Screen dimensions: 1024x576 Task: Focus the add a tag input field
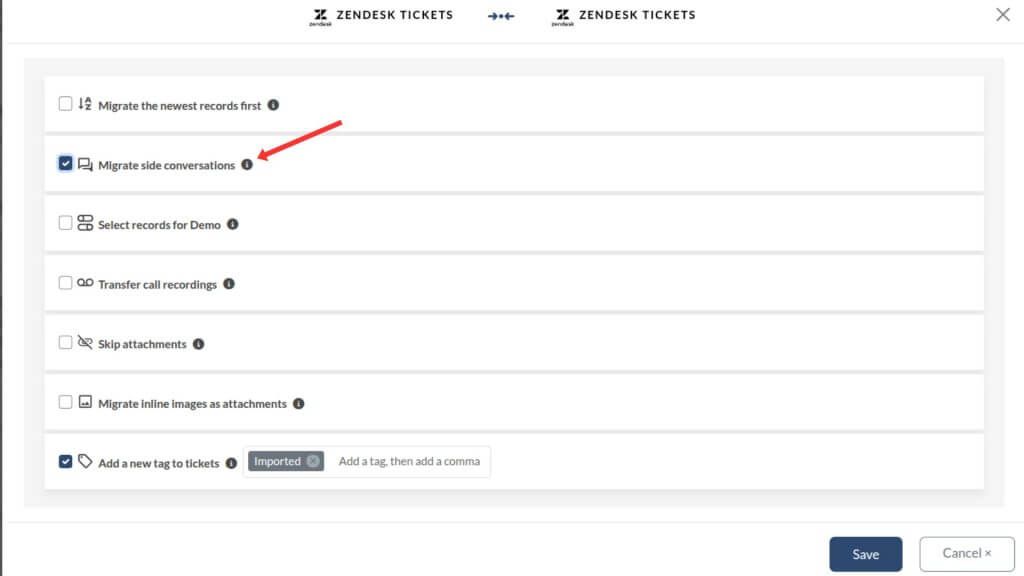pyautogui.click(x=409, y=461)
